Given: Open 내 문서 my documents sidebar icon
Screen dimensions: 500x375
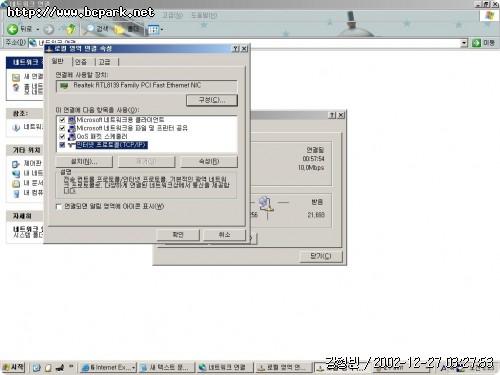Looking at the screenshot, I should 16,184.
